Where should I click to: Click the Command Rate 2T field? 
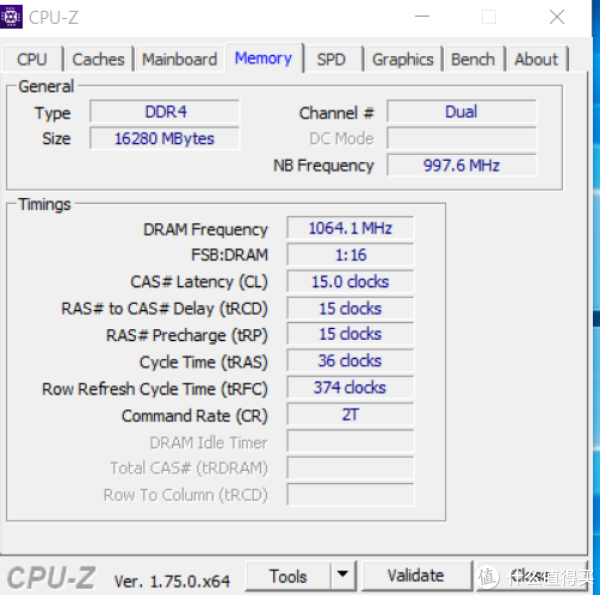[x=350, y=415]
